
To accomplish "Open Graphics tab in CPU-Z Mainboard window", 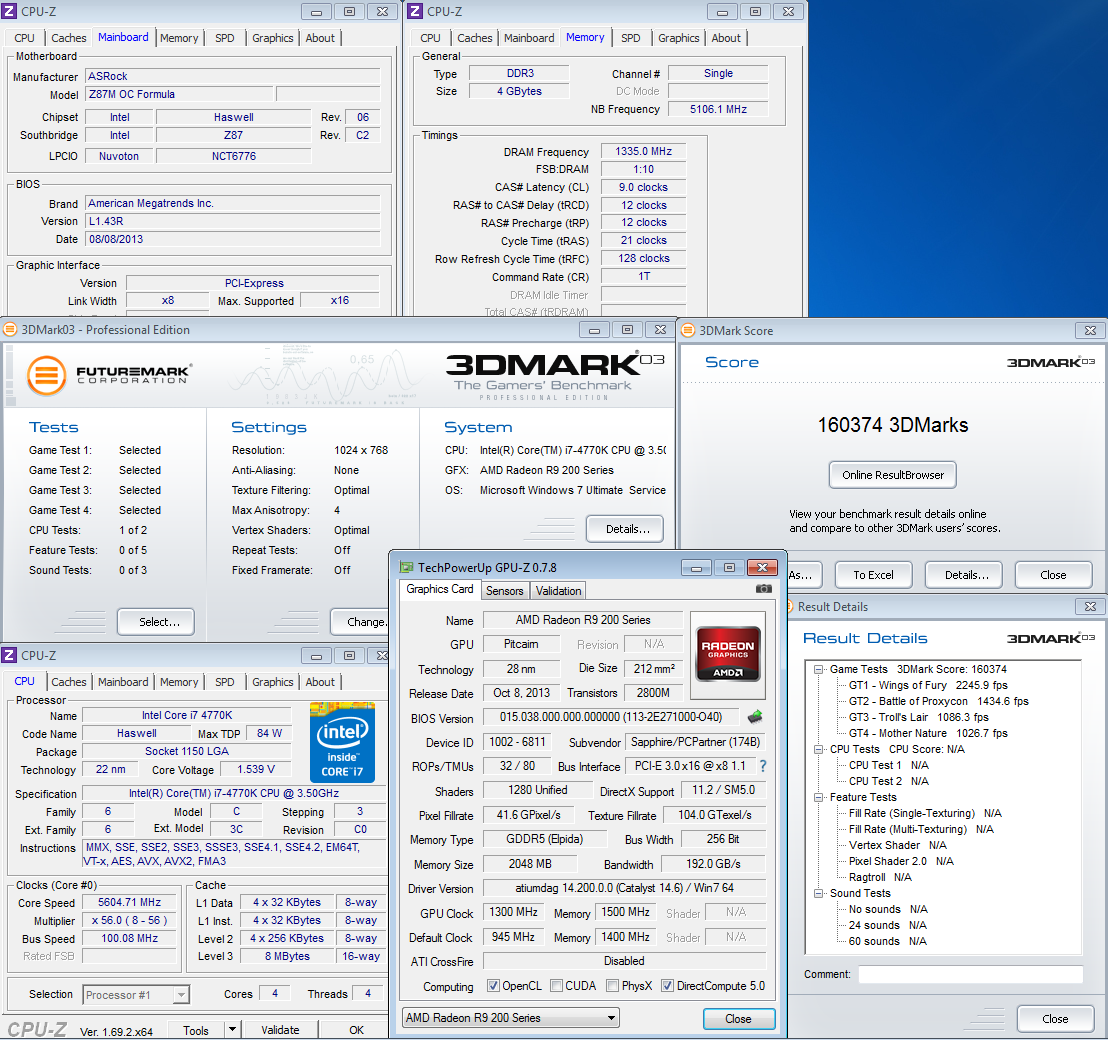I will (x=273, y=38).
